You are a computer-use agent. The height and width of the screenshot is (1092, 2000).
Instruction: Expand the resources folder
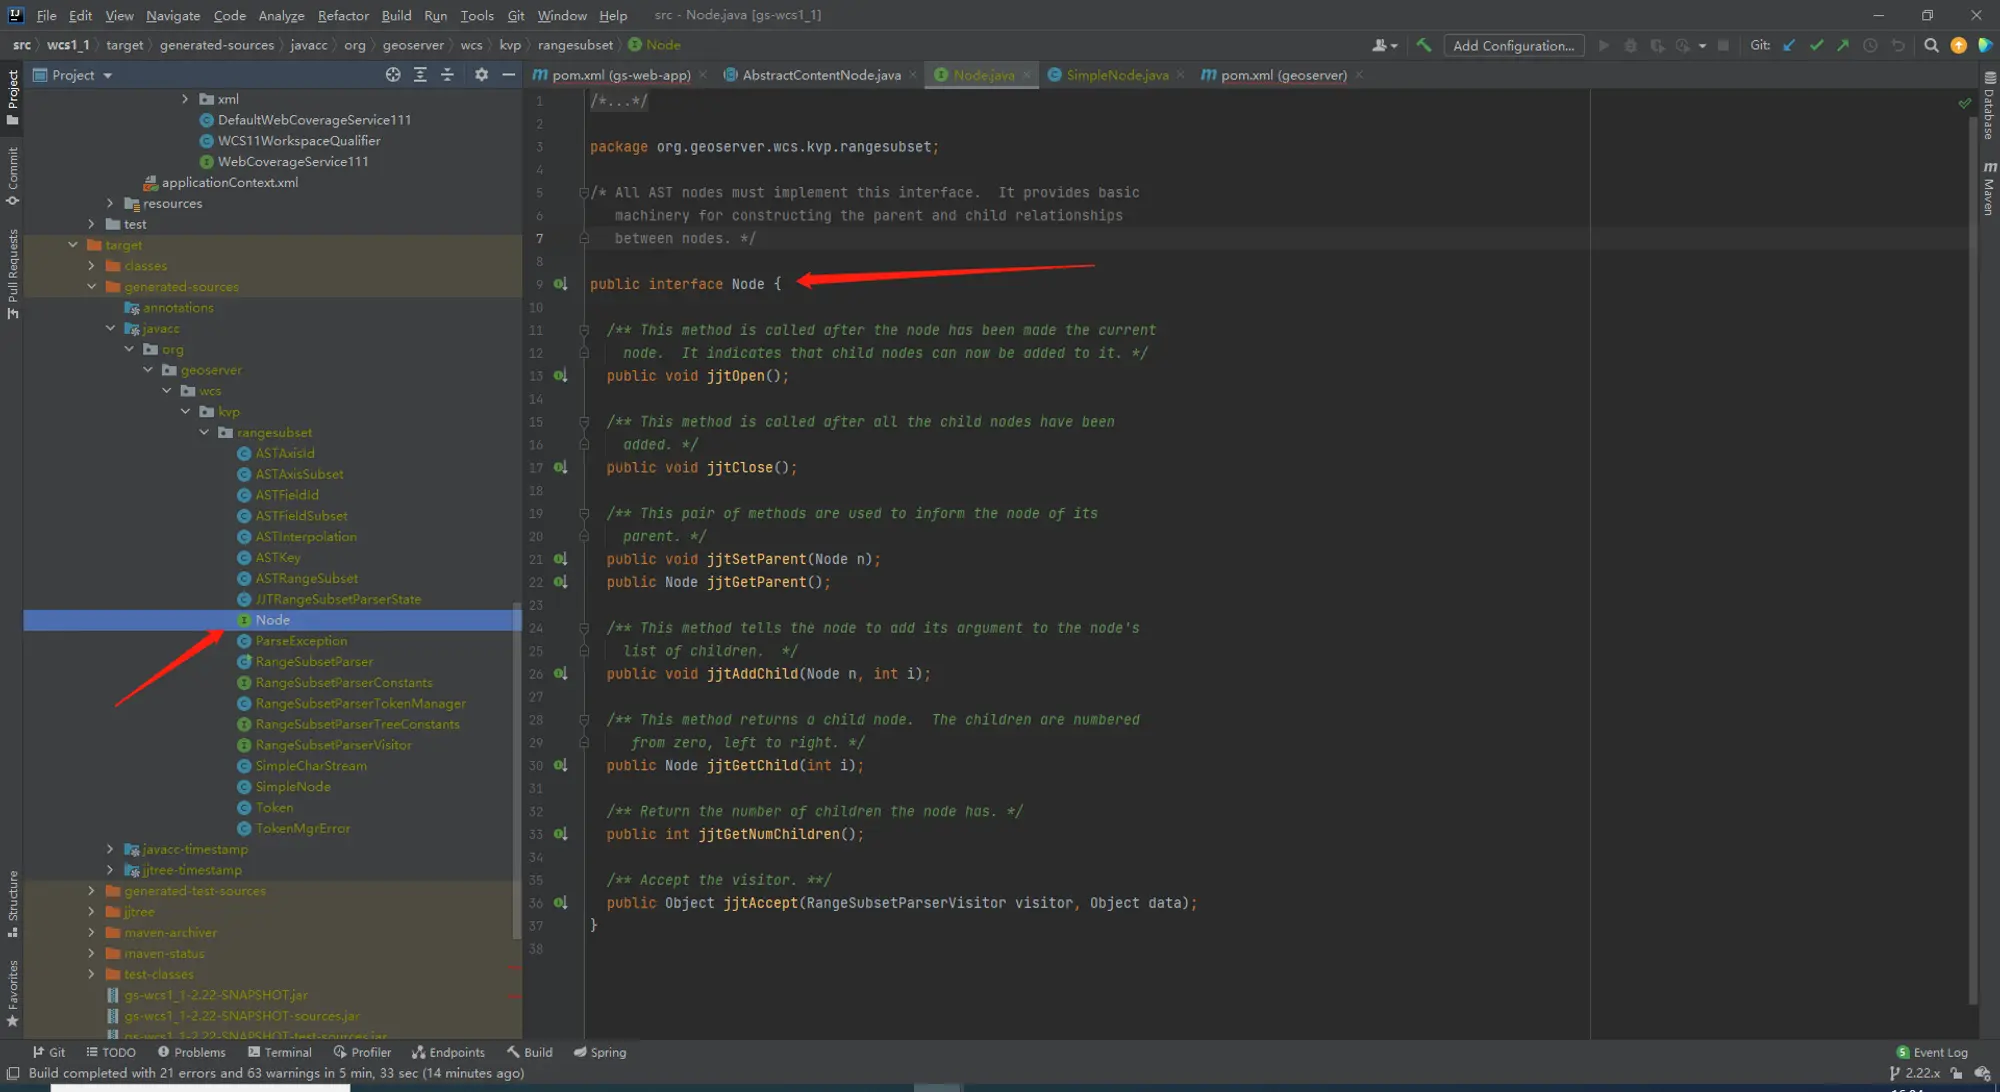click(x=110, y=203)
